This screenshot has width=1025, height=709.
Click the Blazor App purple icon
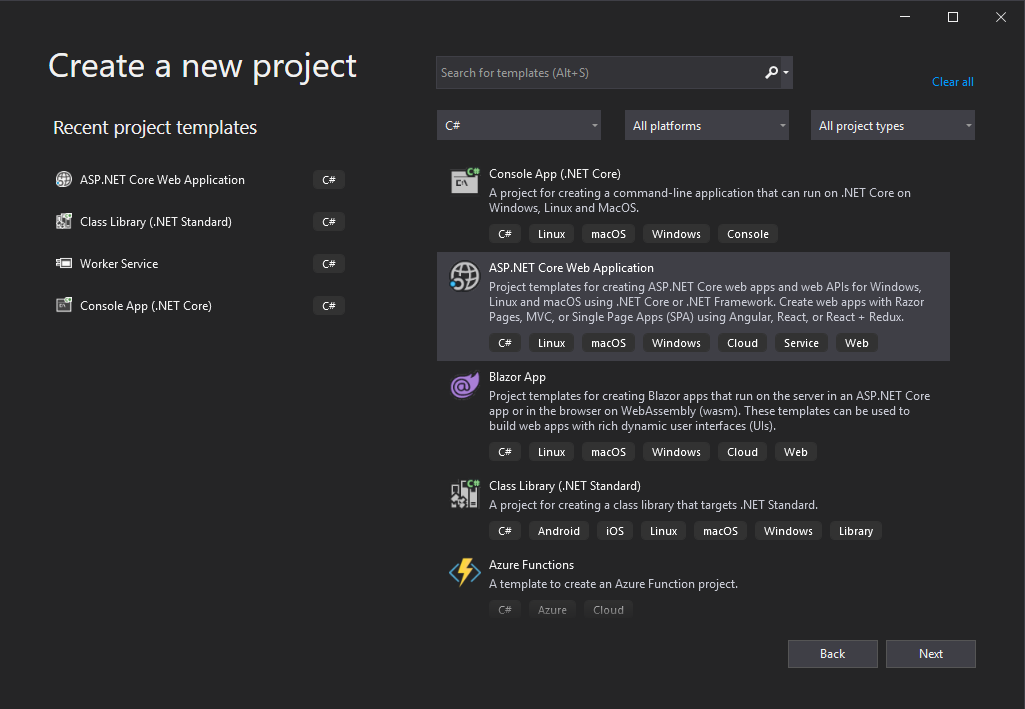(x=464, y=385)
